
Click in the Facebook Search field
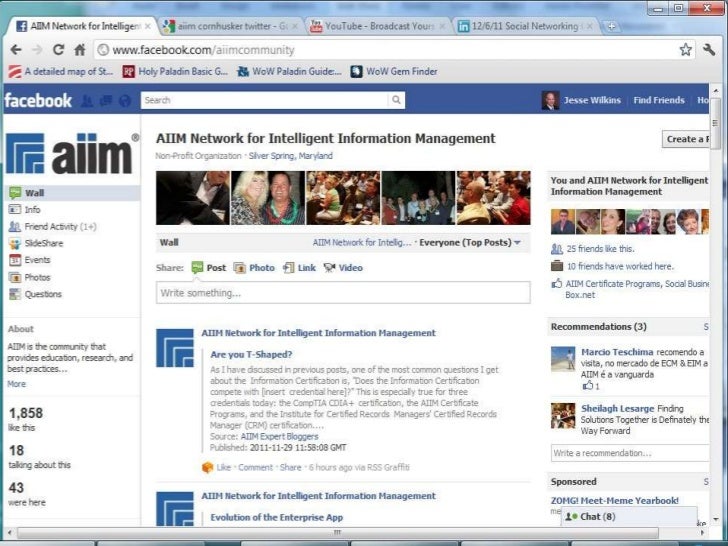(x=265, y=100)
